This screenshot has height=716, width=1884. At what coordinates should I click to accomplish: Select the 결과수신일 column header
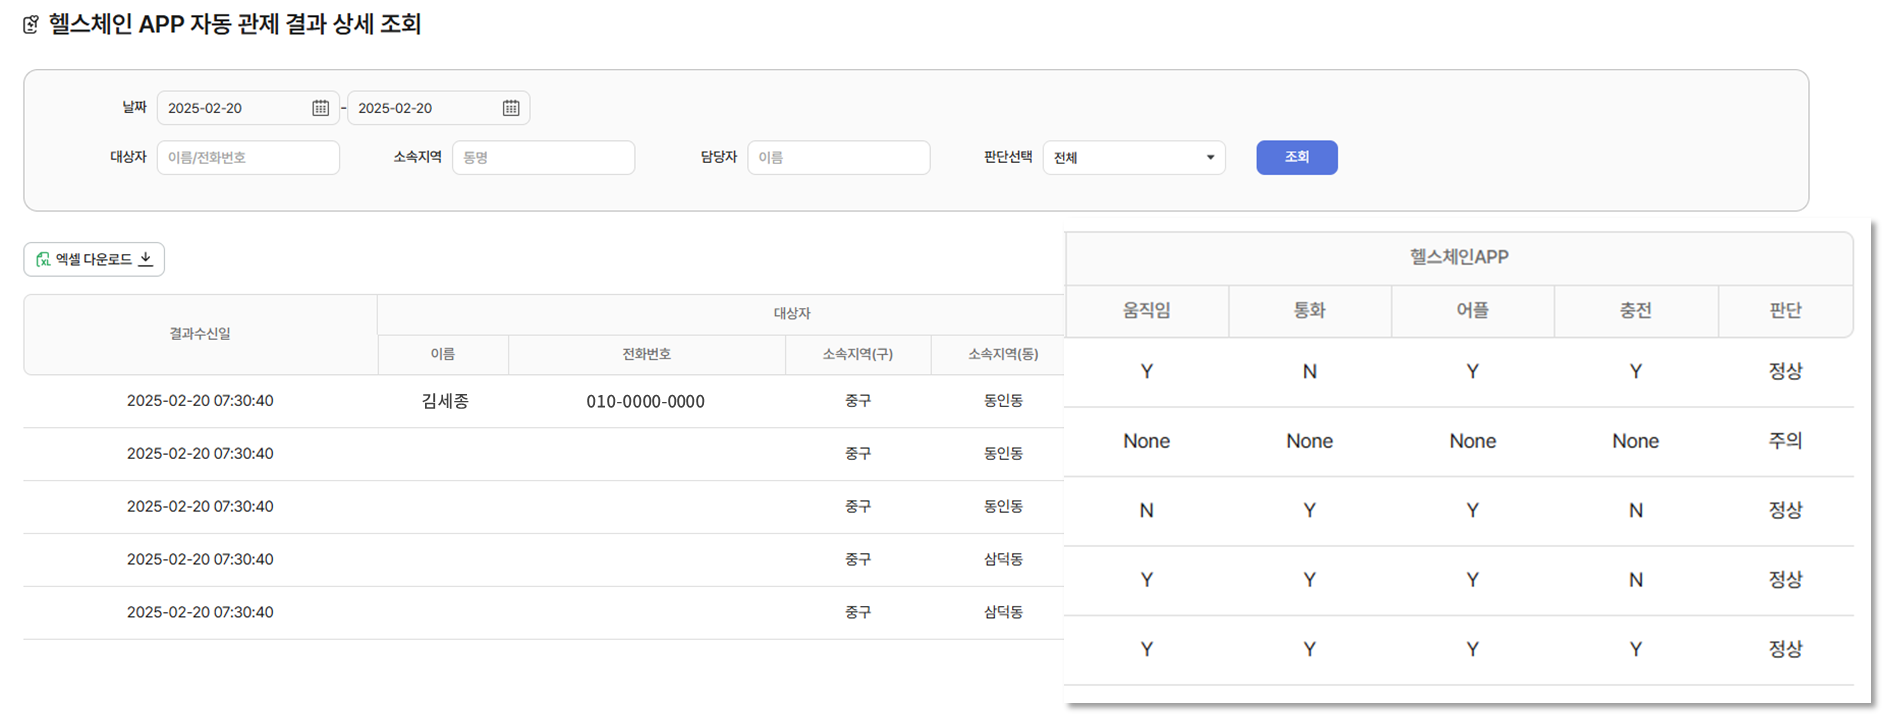click(x=200, y=334)
